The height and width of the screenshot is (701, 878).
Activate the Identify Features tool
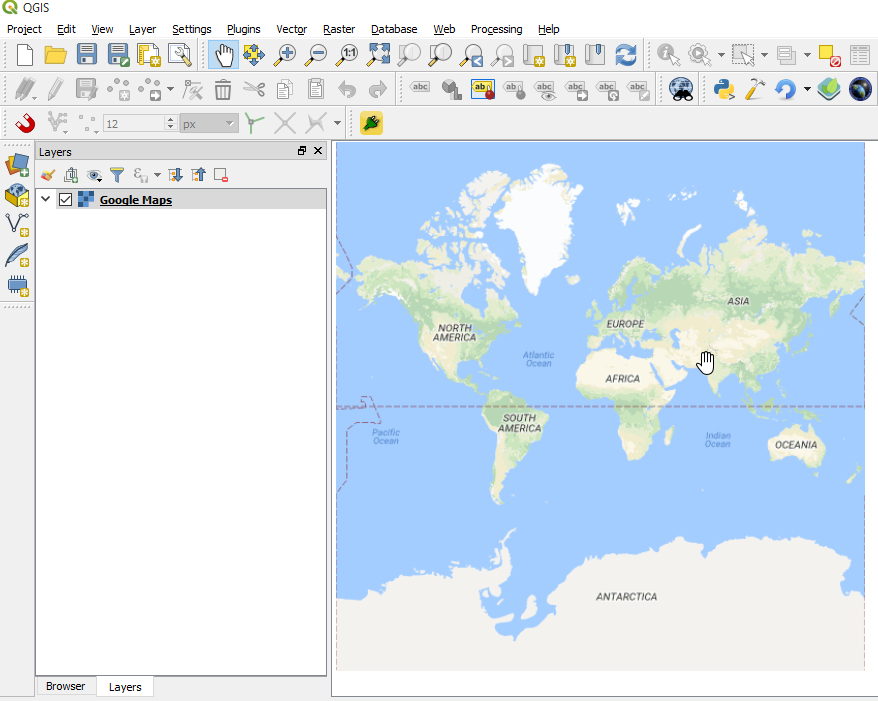click(668, 56)
